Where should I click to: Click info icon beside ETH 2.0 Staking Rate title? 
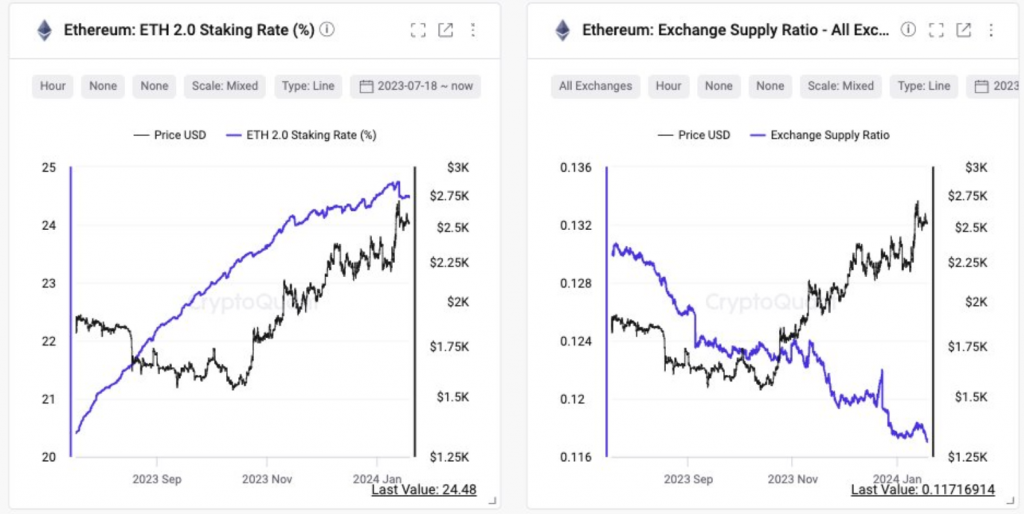tap(326, 30)
